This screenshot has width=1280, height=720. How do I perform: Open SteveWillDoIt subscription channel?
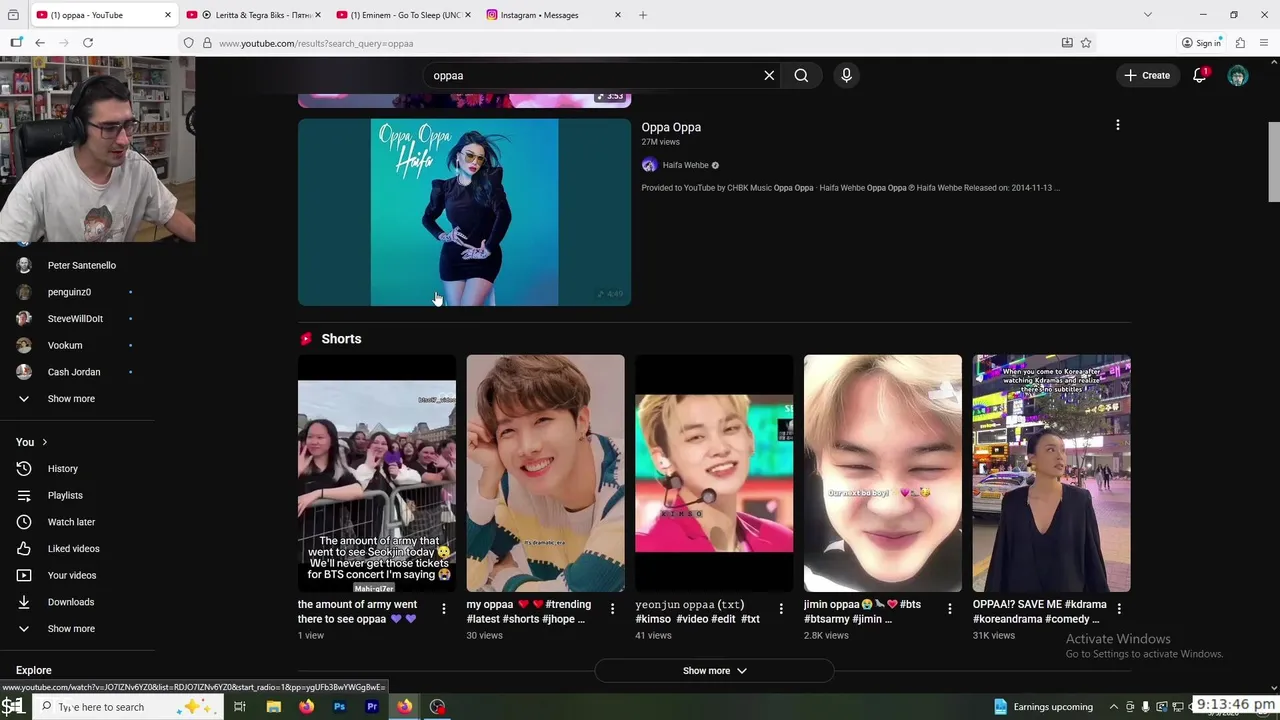tap(77, 318)
